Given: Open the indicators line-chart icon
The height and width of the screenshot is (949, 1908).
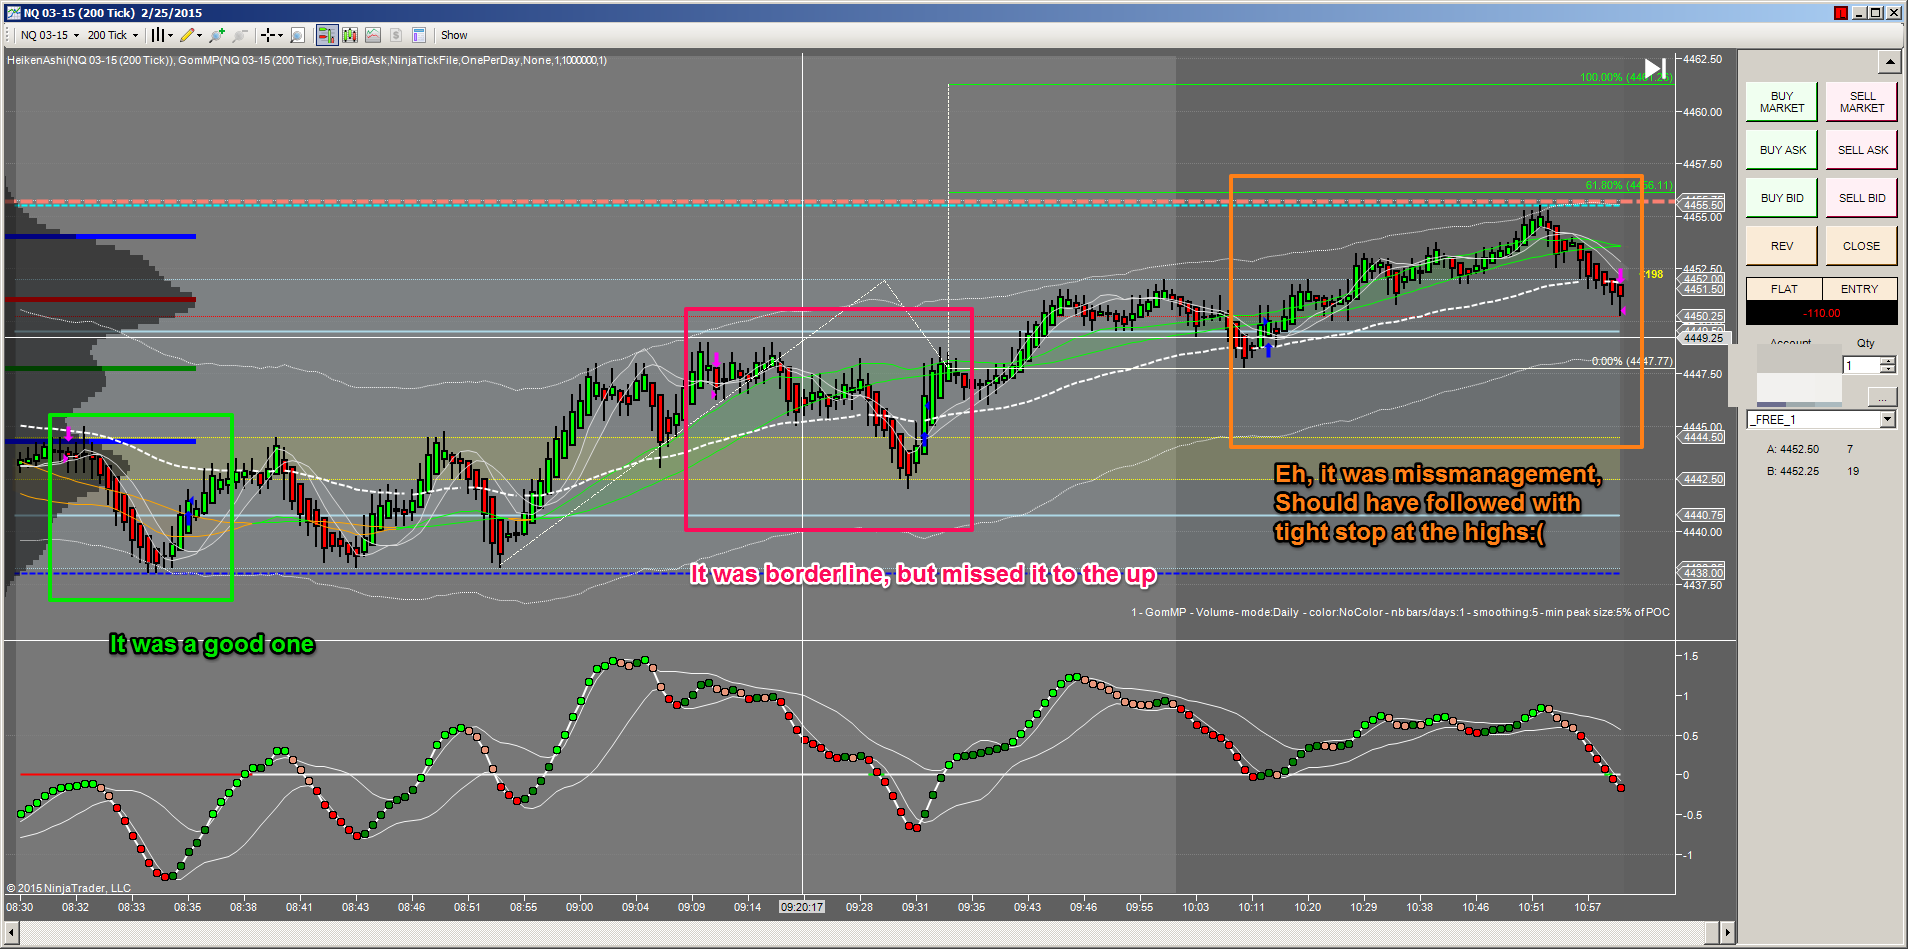Looking at the screenshot, I should 373,35.
